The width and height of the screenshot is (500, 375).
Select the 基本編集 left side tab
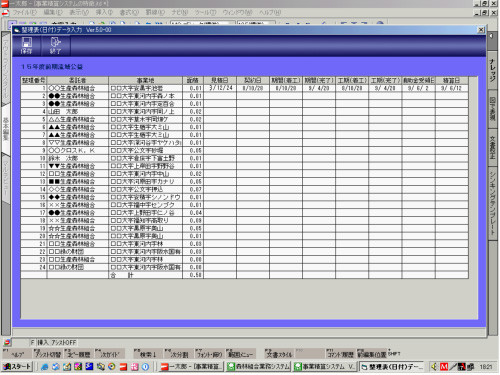coord(6,129)
